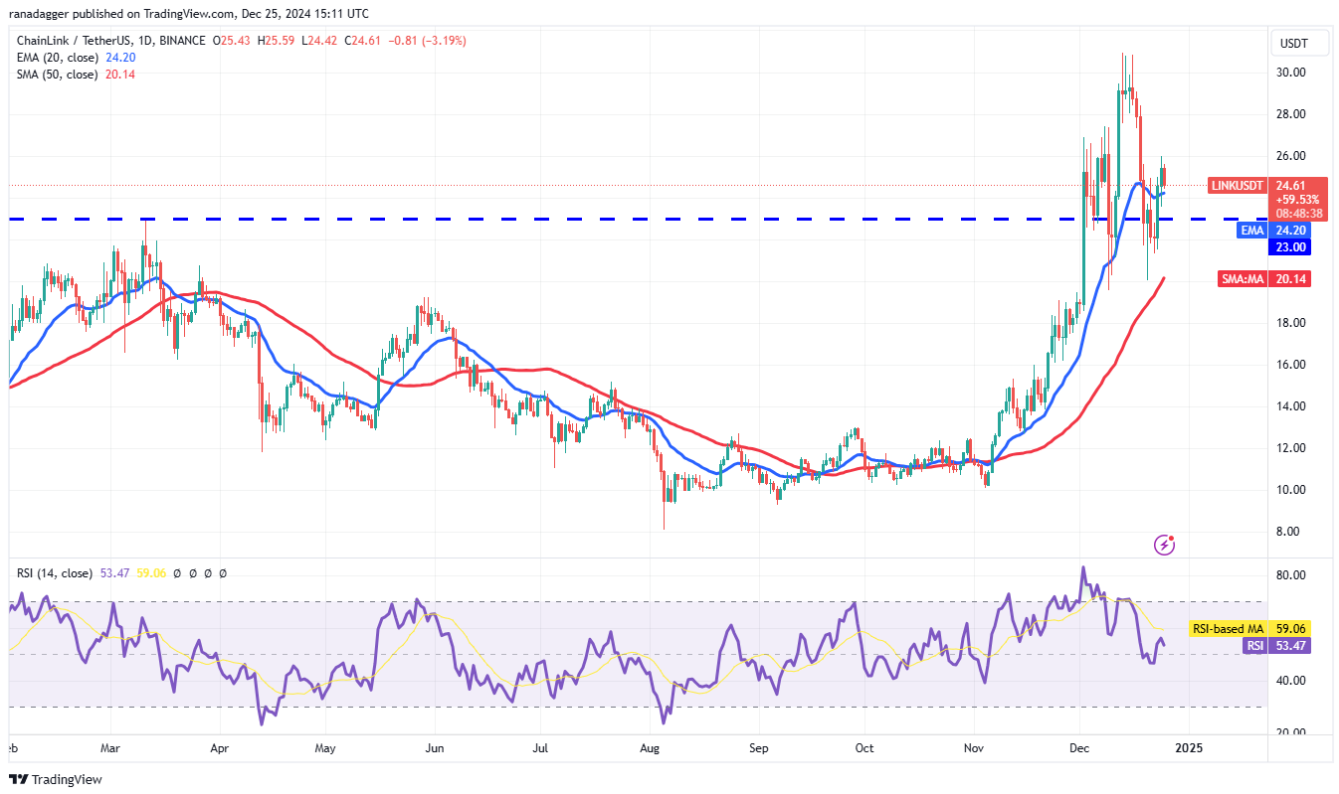Image resolution: width=1339 pixels, height=794 pixels.
Task: Select the purple RSI axis label
Action: point(1256,646)
